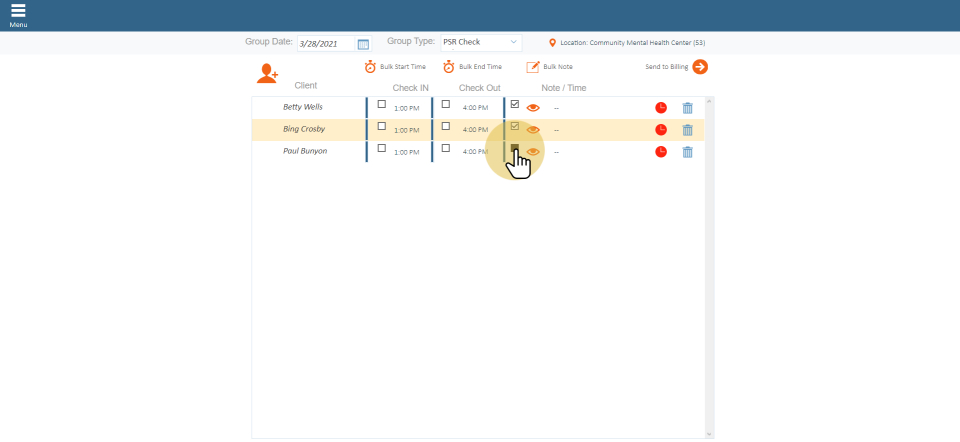Click the scrollbar up arrow
This screenshot has height=442, width=960.
click(x=709, y=101)
